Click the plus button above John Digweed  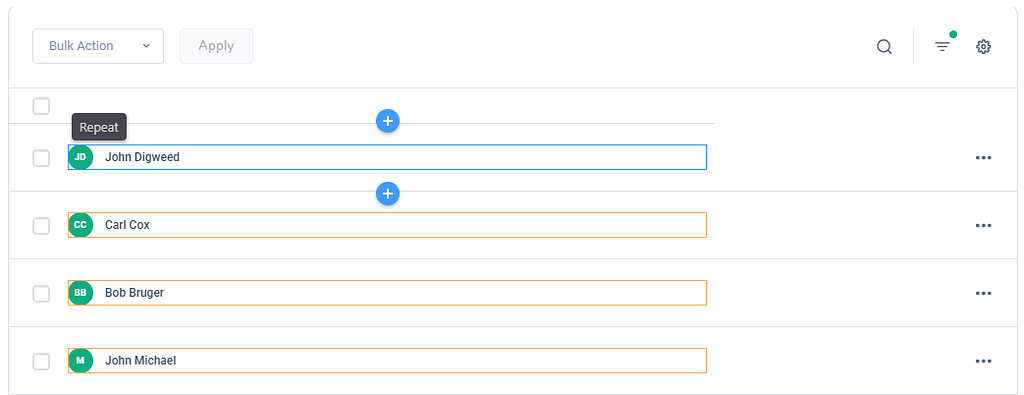tap(388, 121)
